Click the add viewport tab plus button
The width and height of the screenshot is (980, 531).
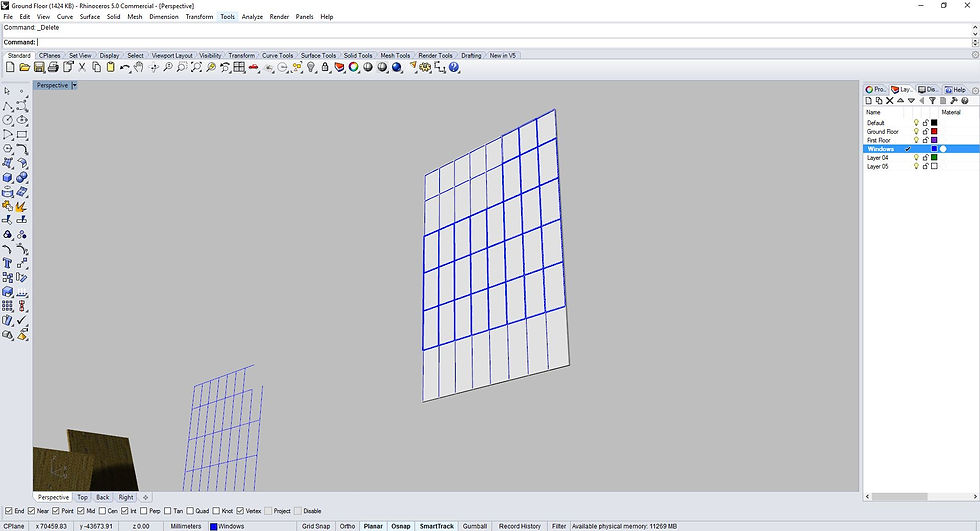145,497
